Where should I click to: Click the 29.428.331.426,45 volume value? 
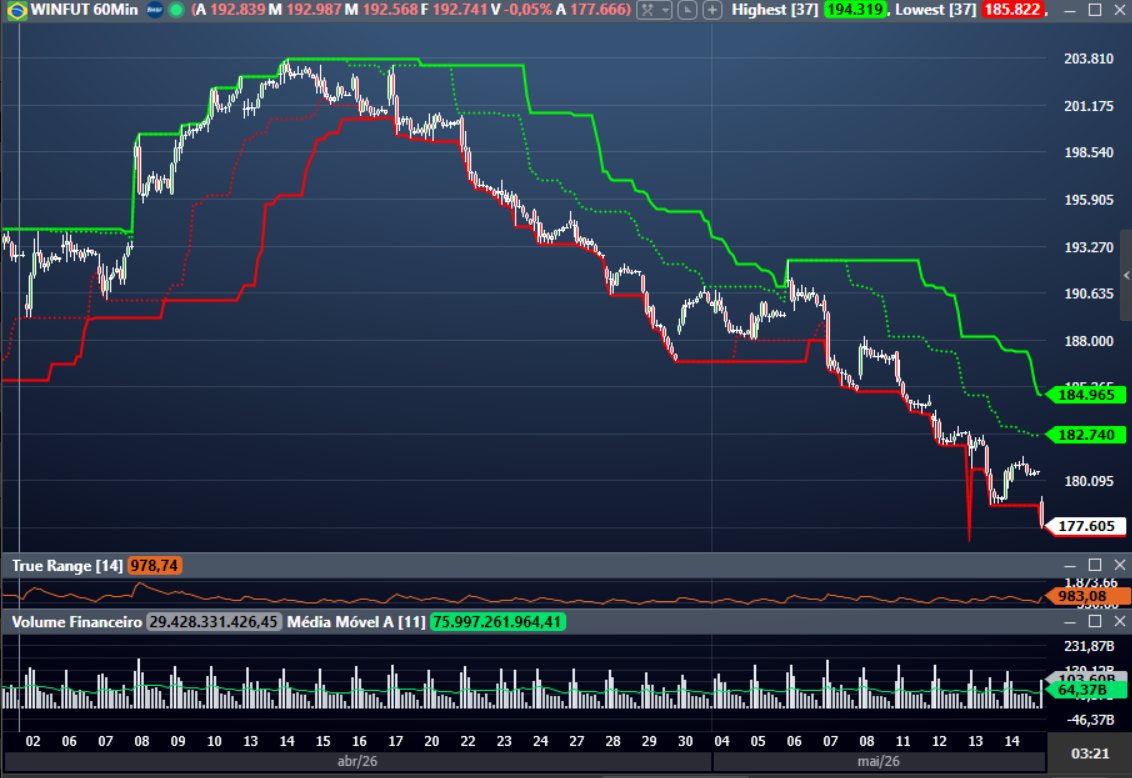point(213,622)
